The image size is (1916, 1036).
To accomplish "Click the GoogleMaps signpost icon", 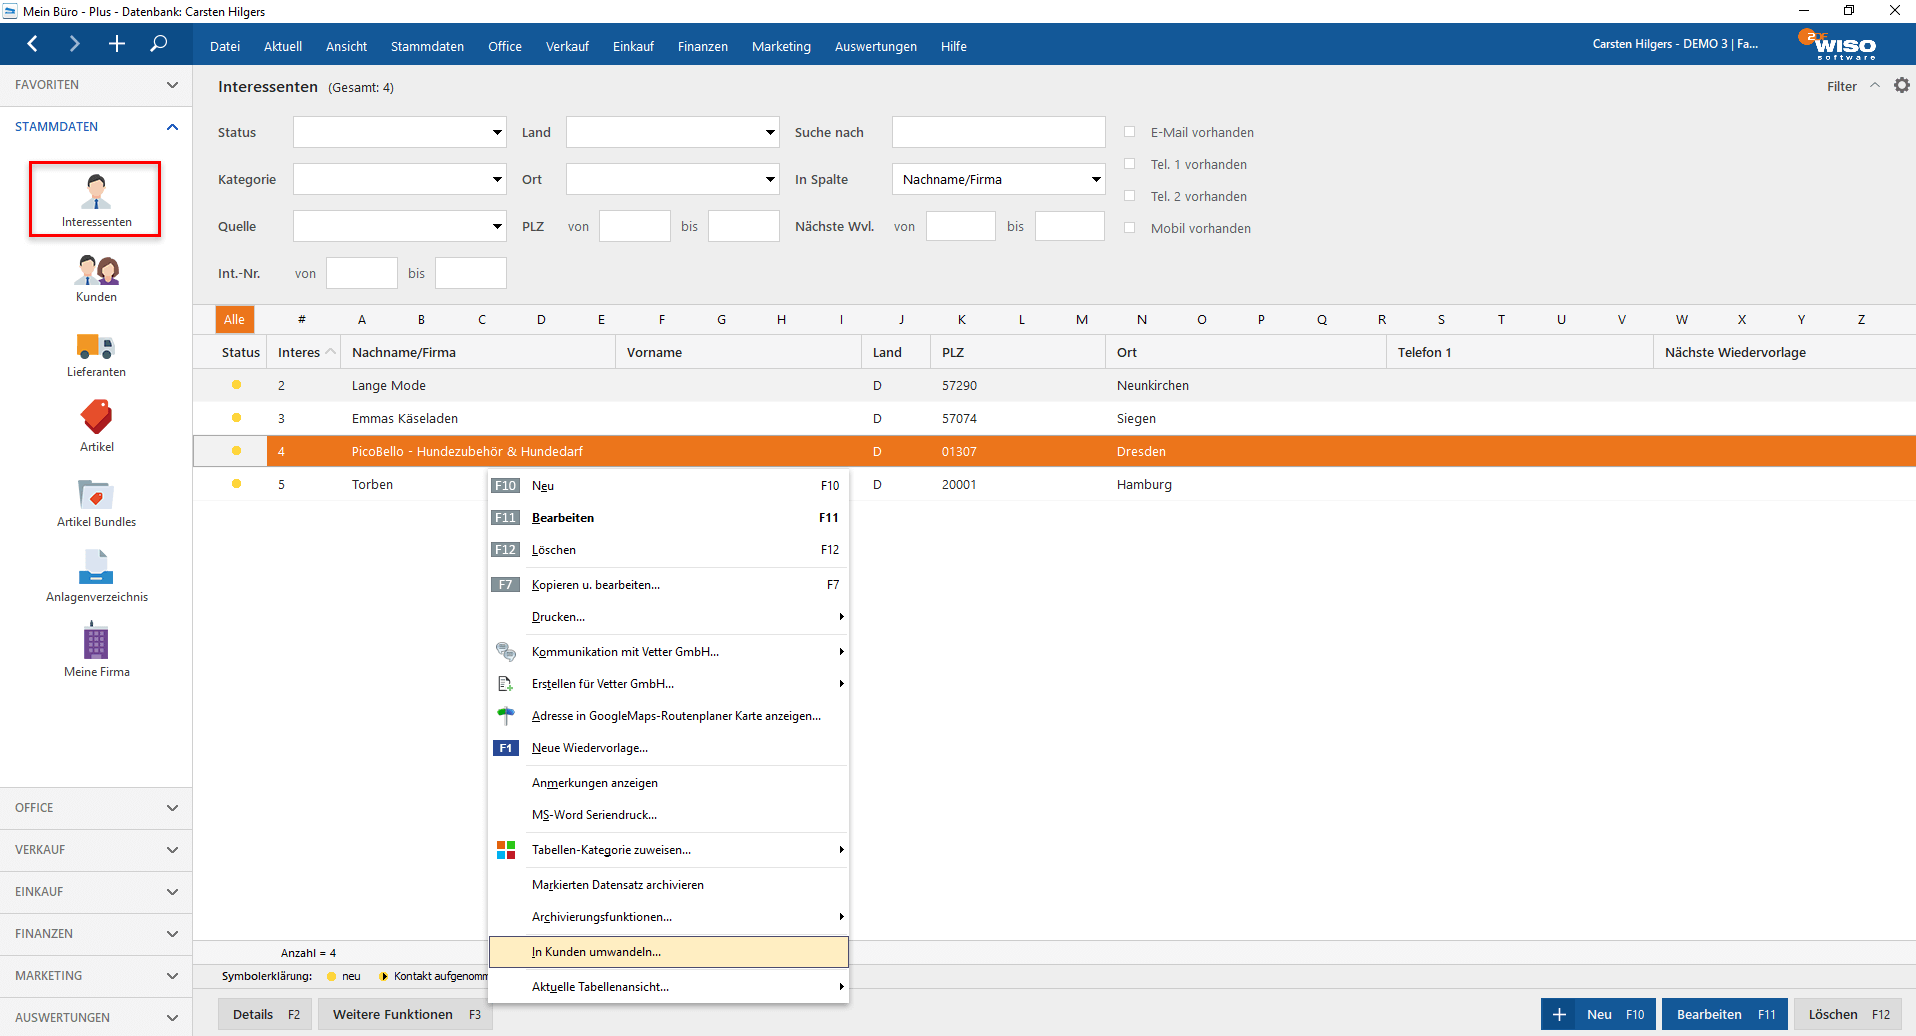I will click(506, 716).
